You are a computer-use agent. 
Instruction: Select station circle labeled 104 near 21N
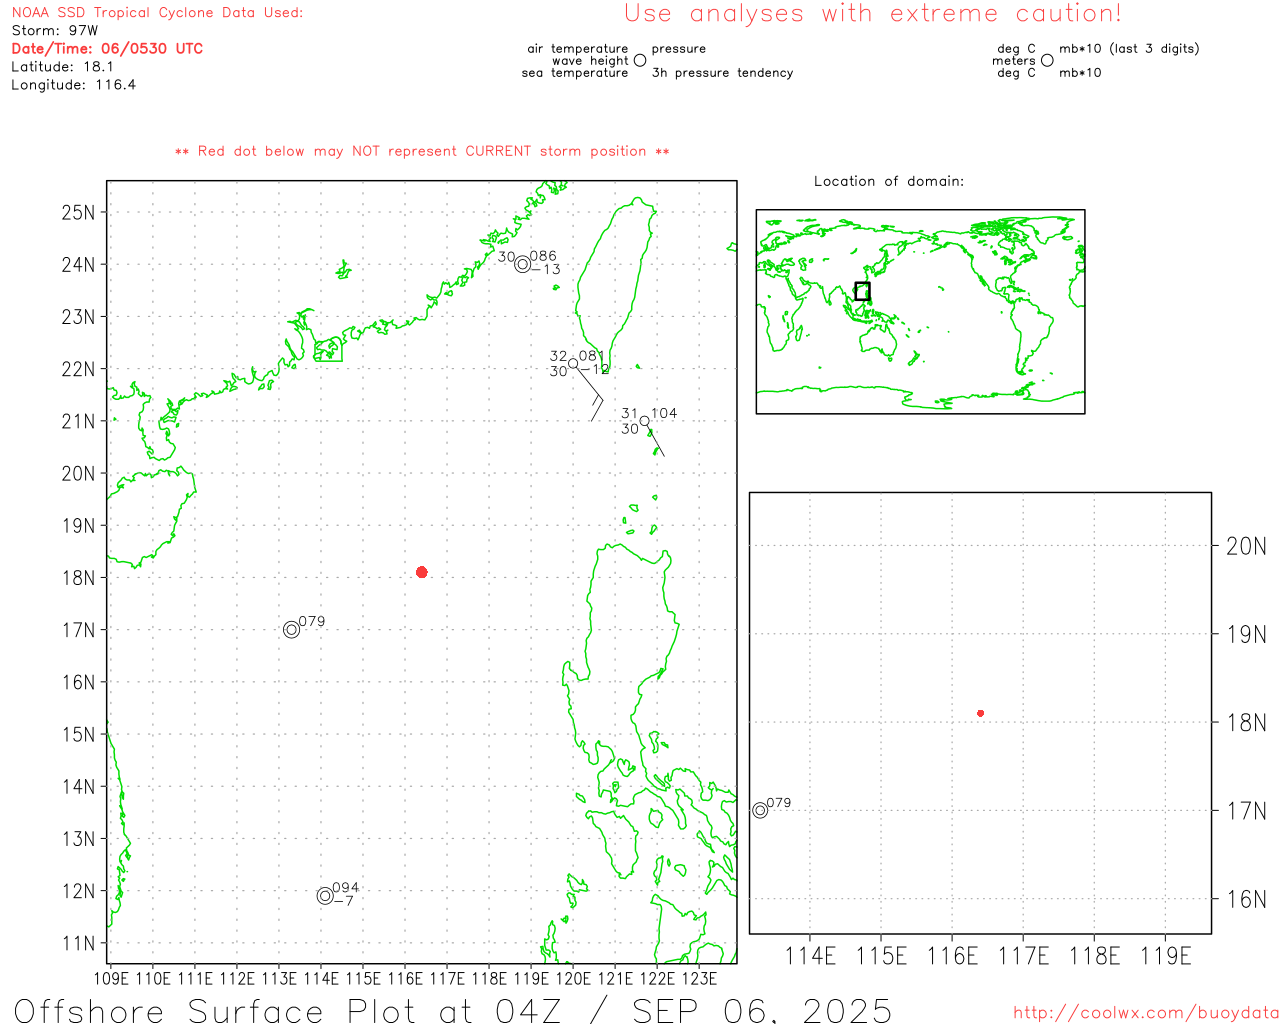pos(644,421)
